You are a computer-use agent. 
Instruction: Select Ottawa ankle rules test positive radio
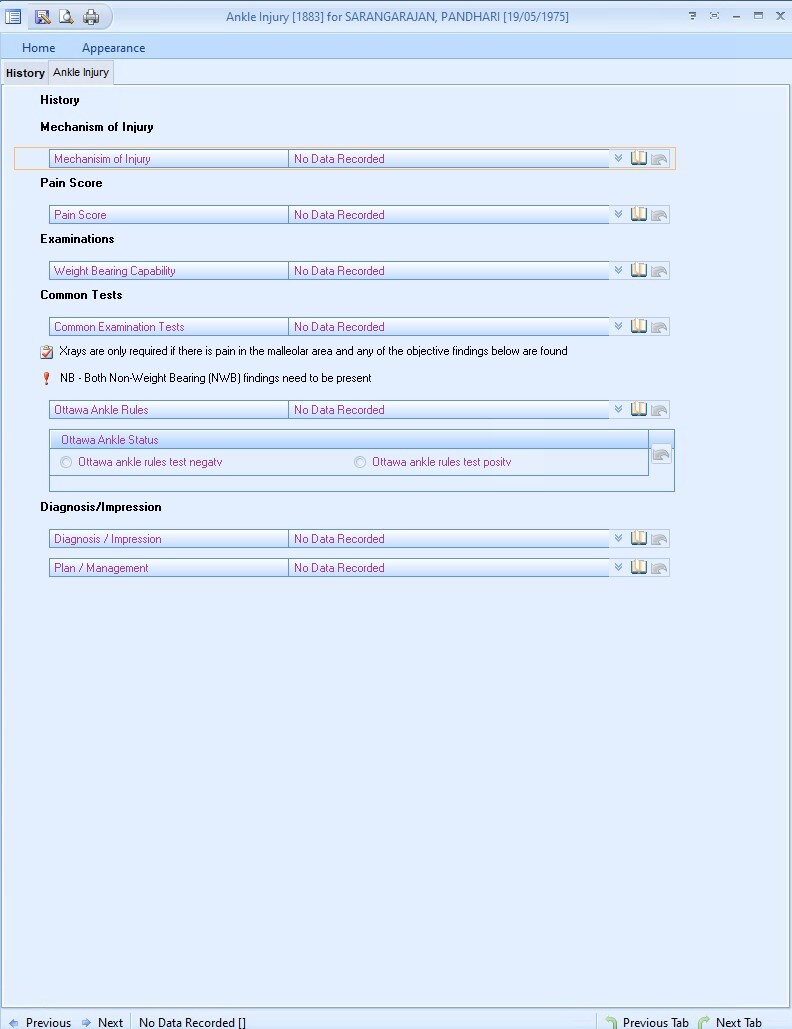[360, 462]
